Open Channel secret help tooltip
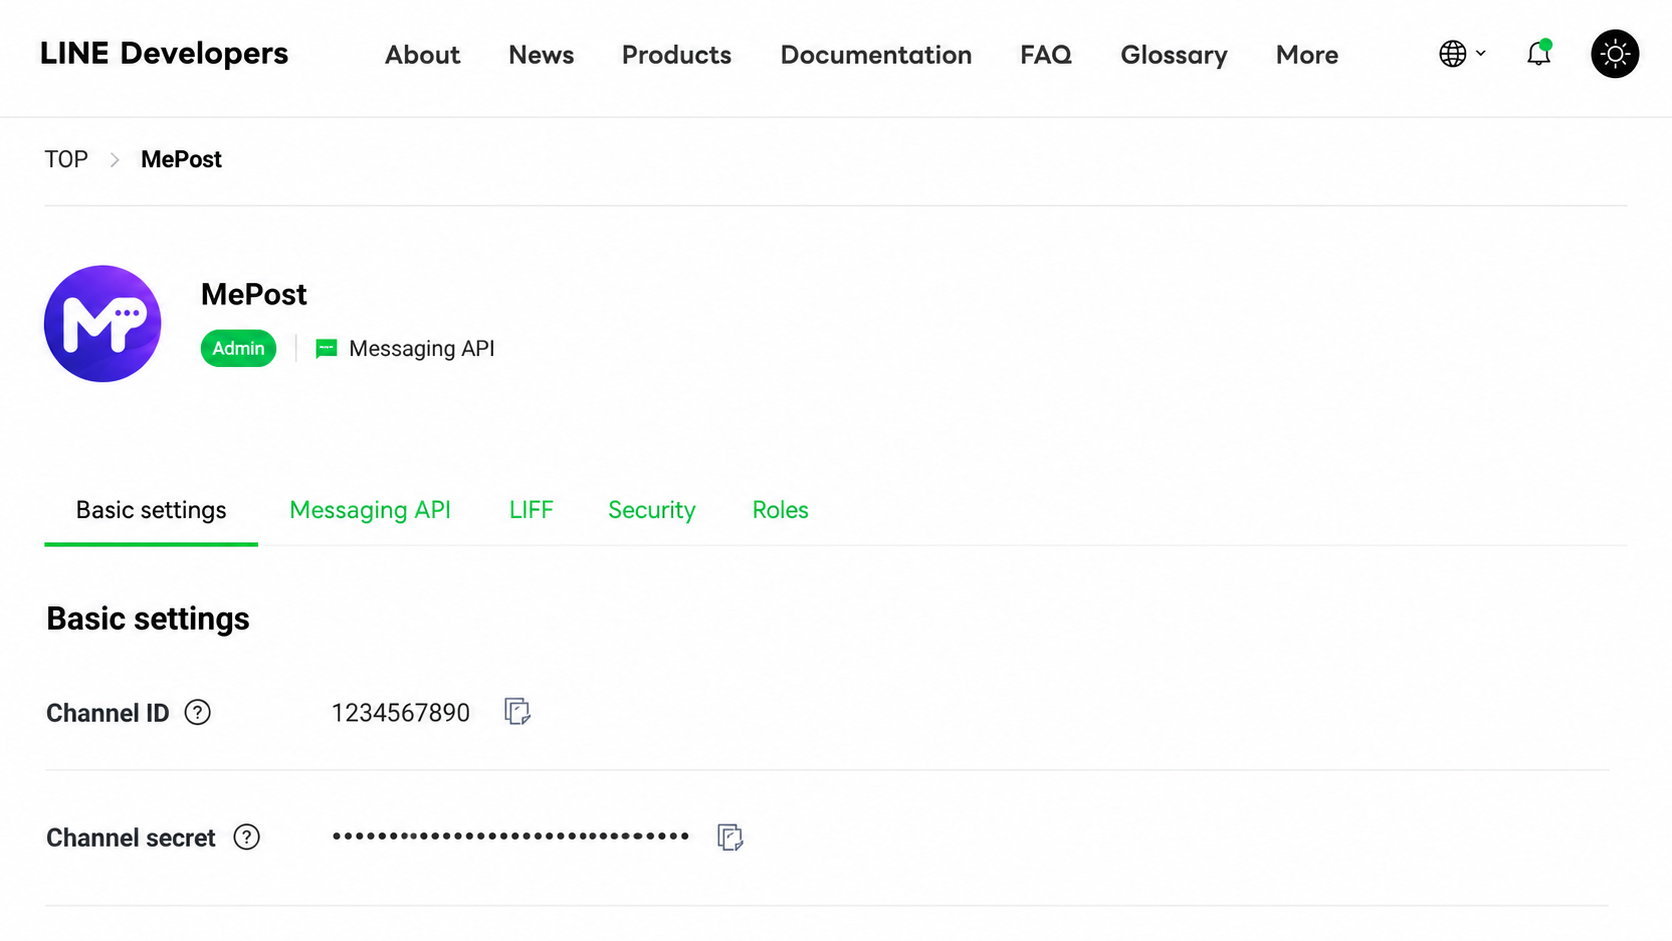Screen dimensions: 1672x941 tap(246, 837)
